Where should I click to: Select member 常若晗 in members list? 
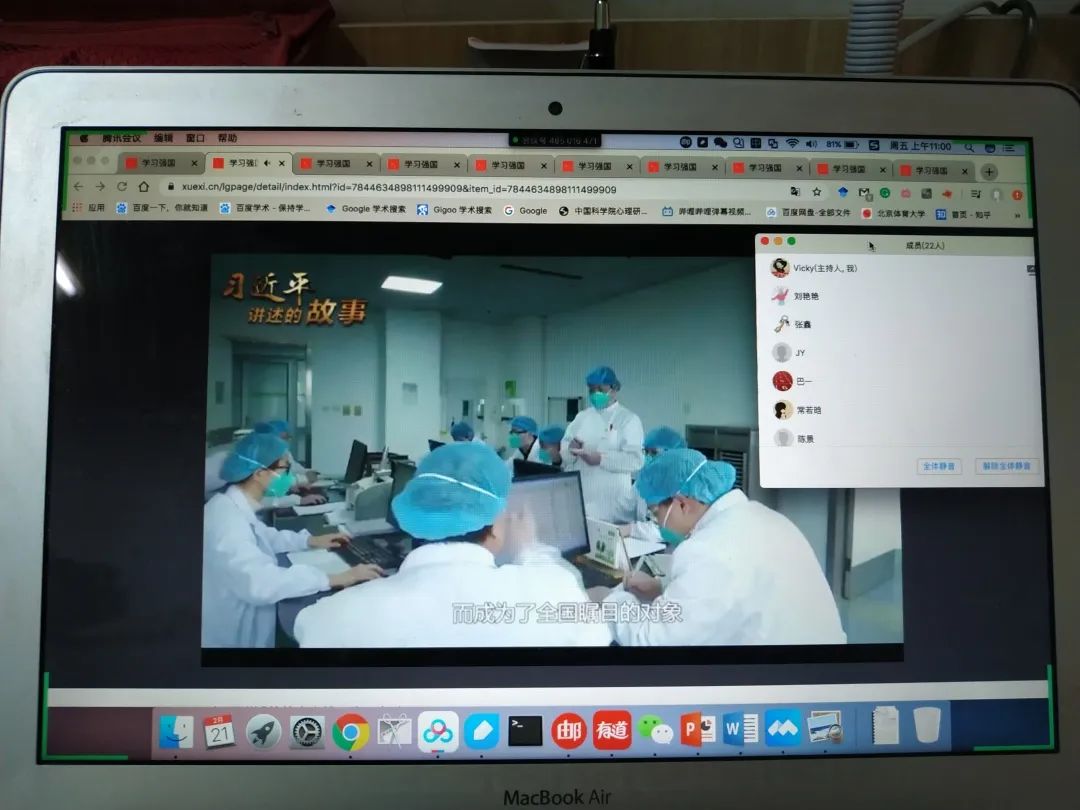pos(901,410)
